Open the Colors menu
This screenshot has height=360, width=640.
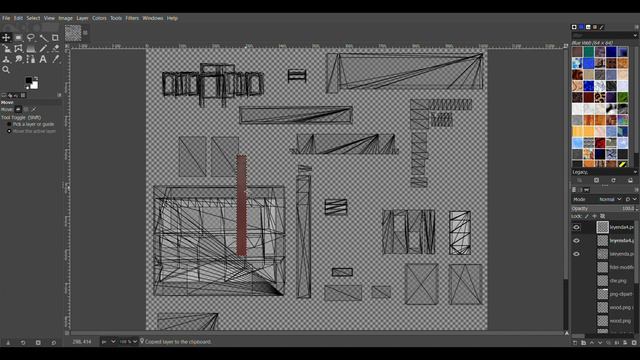click(99, 18)
